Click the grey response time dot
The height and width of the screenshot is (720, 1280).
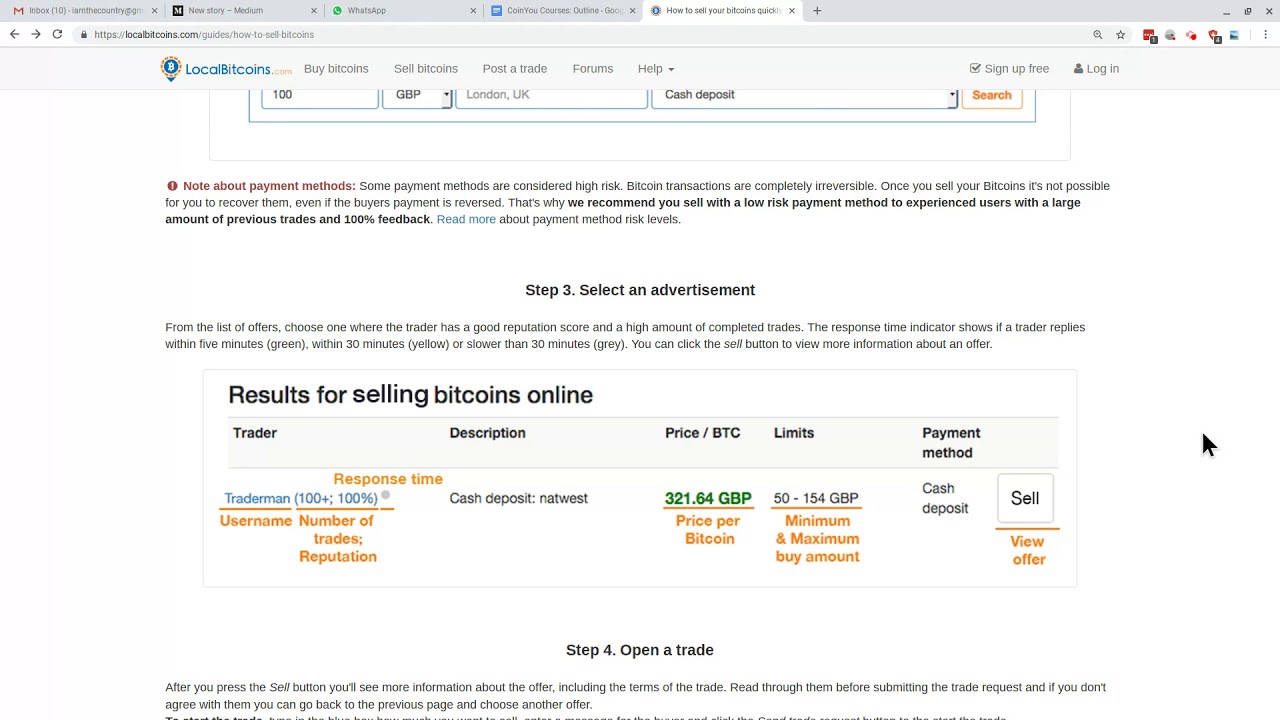(385, 495)
